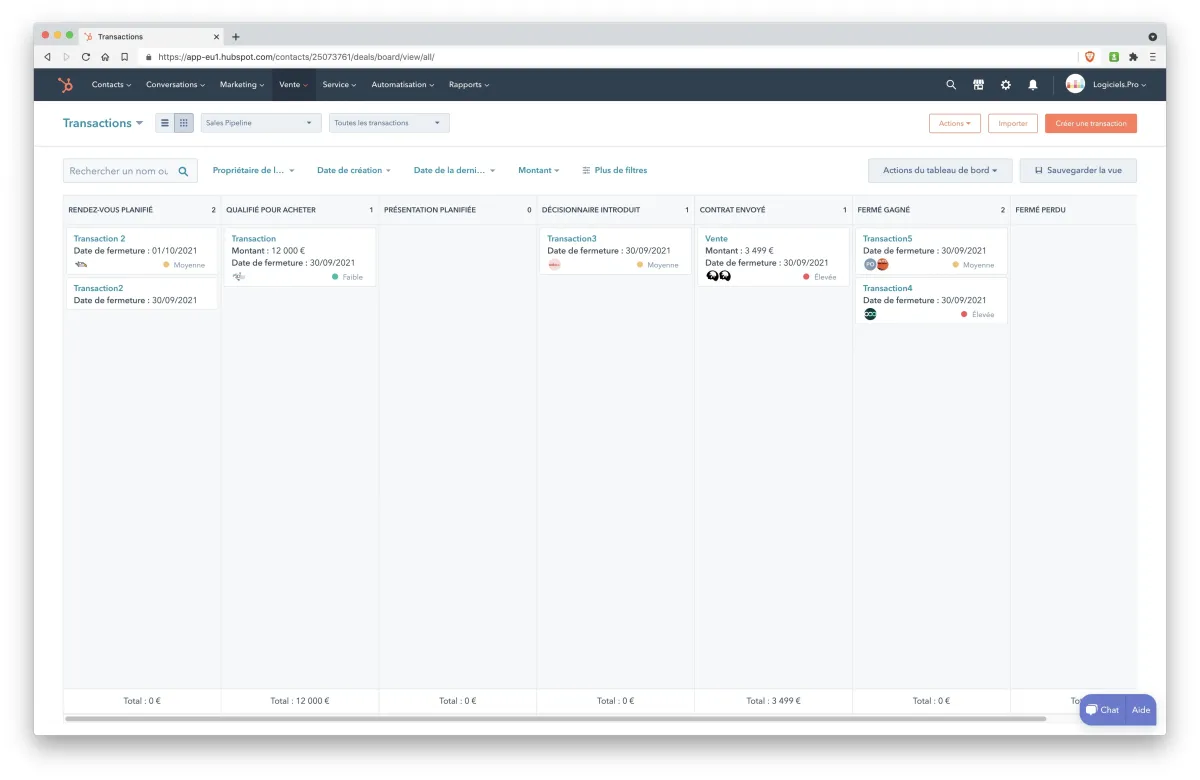Open the Chat widget

click(1102, 710)
